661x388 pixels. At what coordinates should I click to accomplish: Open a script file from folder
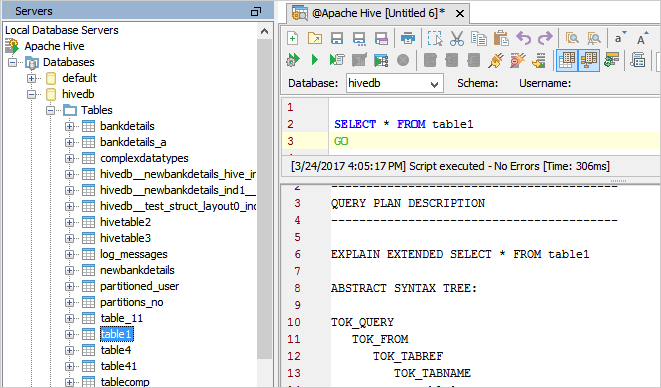pyautogui.click(x=315, y=38)
